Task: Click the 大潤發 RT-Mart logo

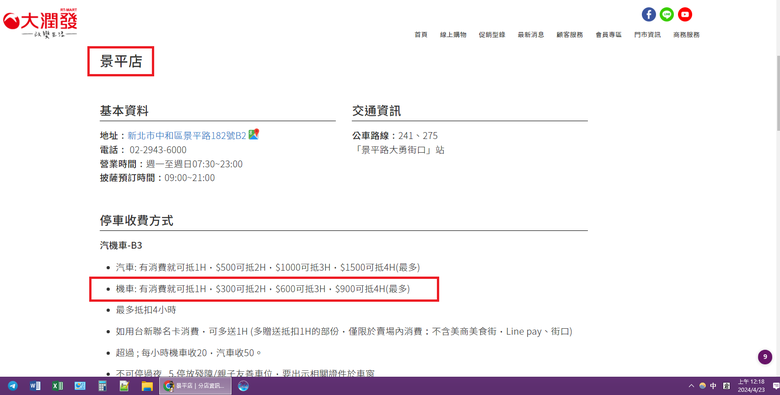Action: point(40,23)
